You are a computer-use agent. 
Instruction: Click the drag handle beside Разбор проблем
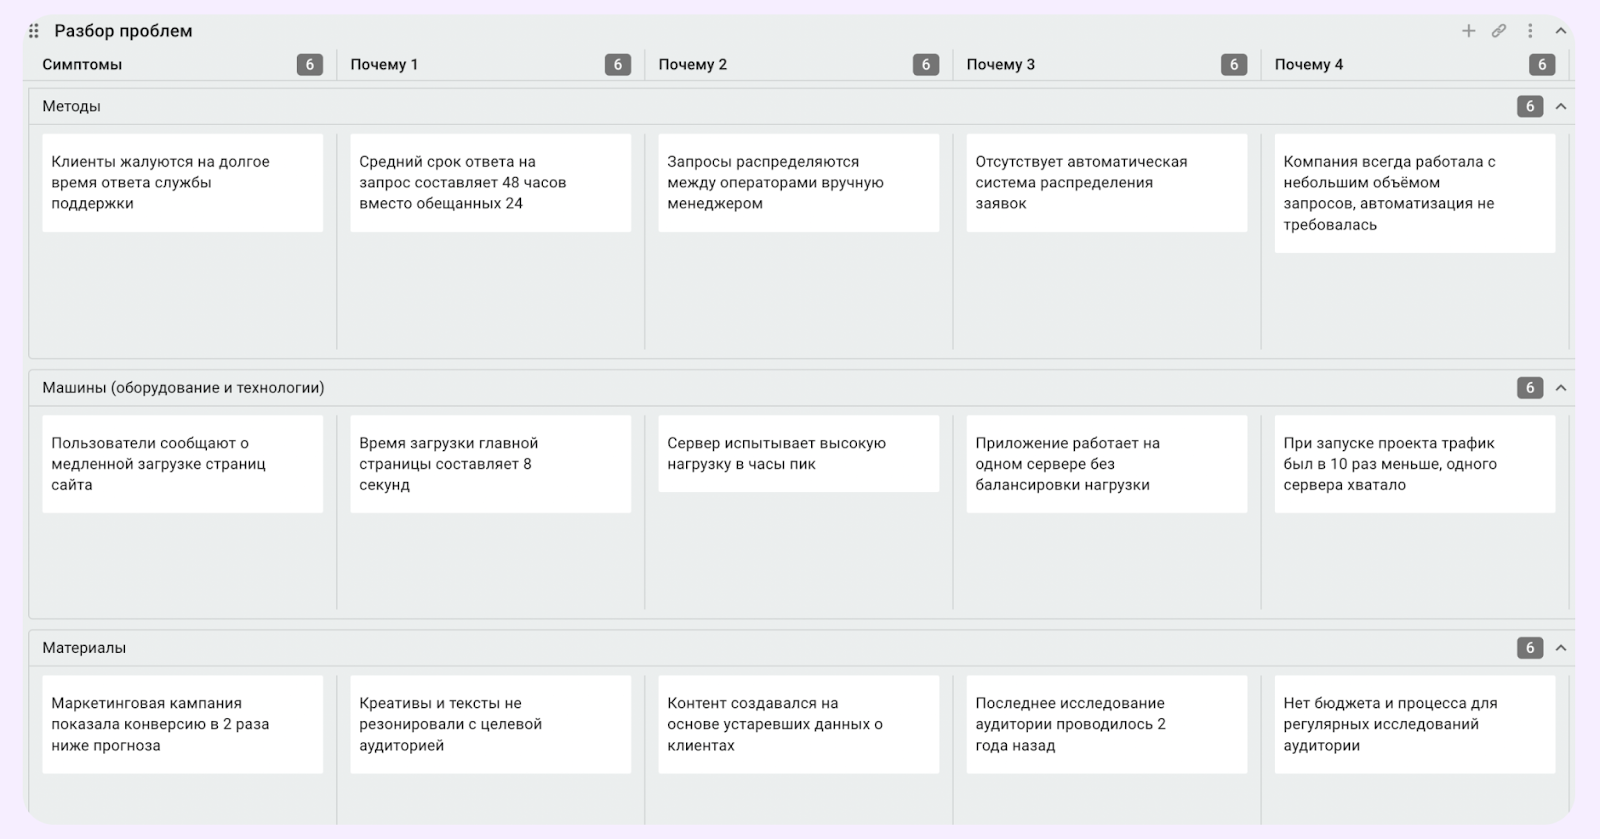tap(34, 31)
